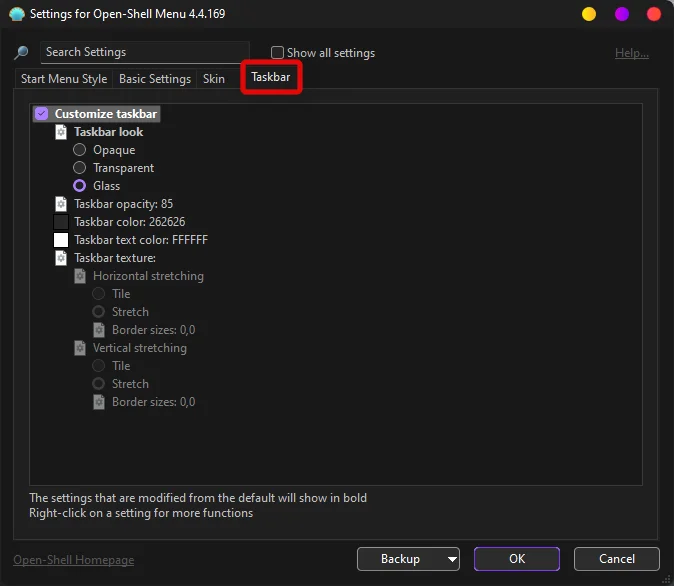674x586 pixels.
Task: Enable the Show all settings checkbox
Action: [278, 53]
